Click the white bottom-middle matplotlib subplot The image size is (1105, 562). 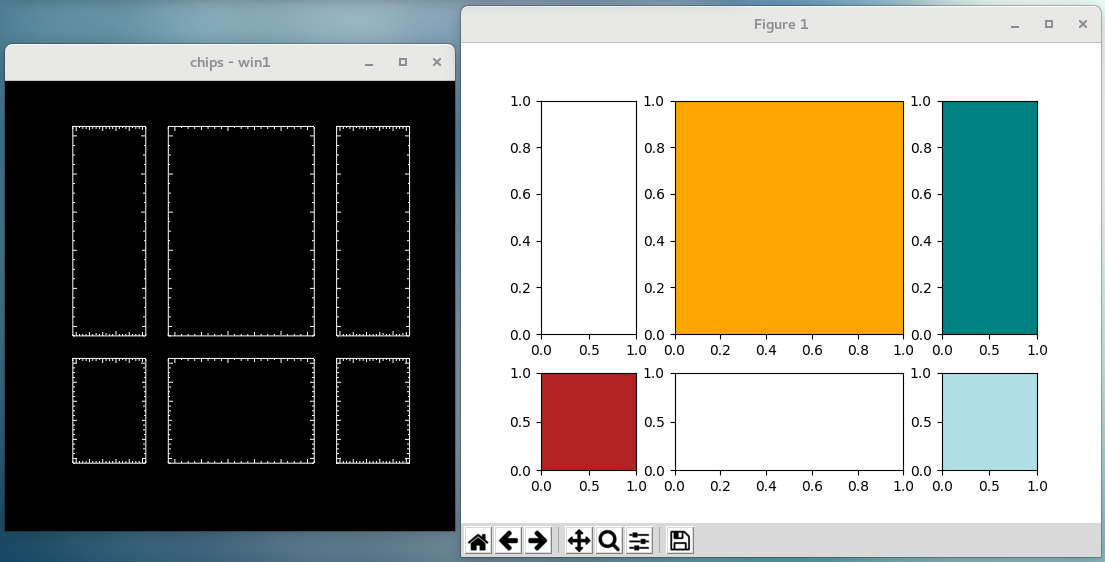788,421
